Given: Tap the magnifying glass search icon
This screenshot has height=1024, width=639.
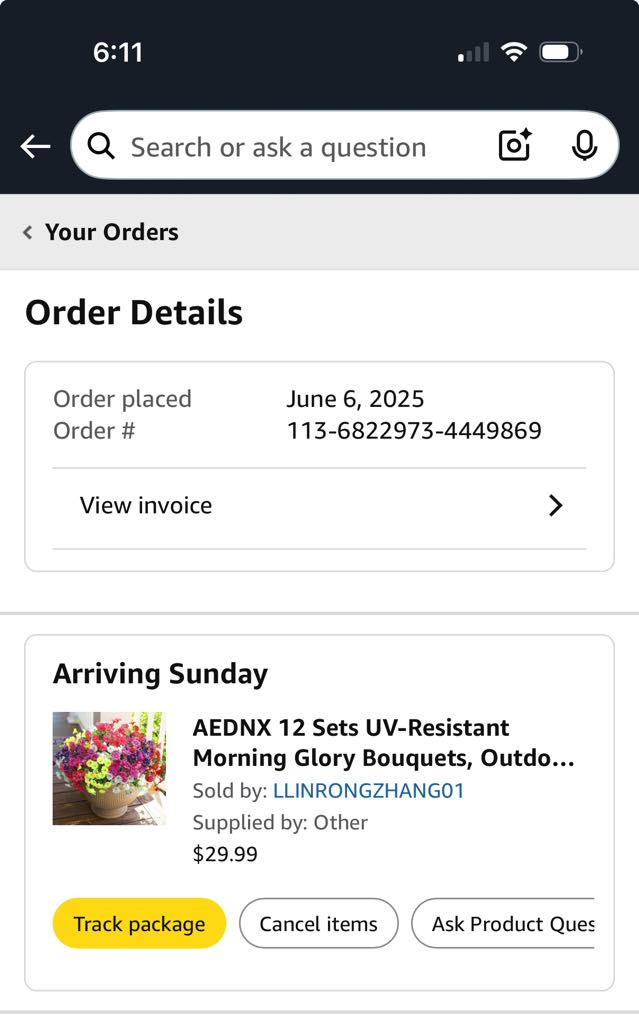Looking at the screenshot, I should [101, 147].
